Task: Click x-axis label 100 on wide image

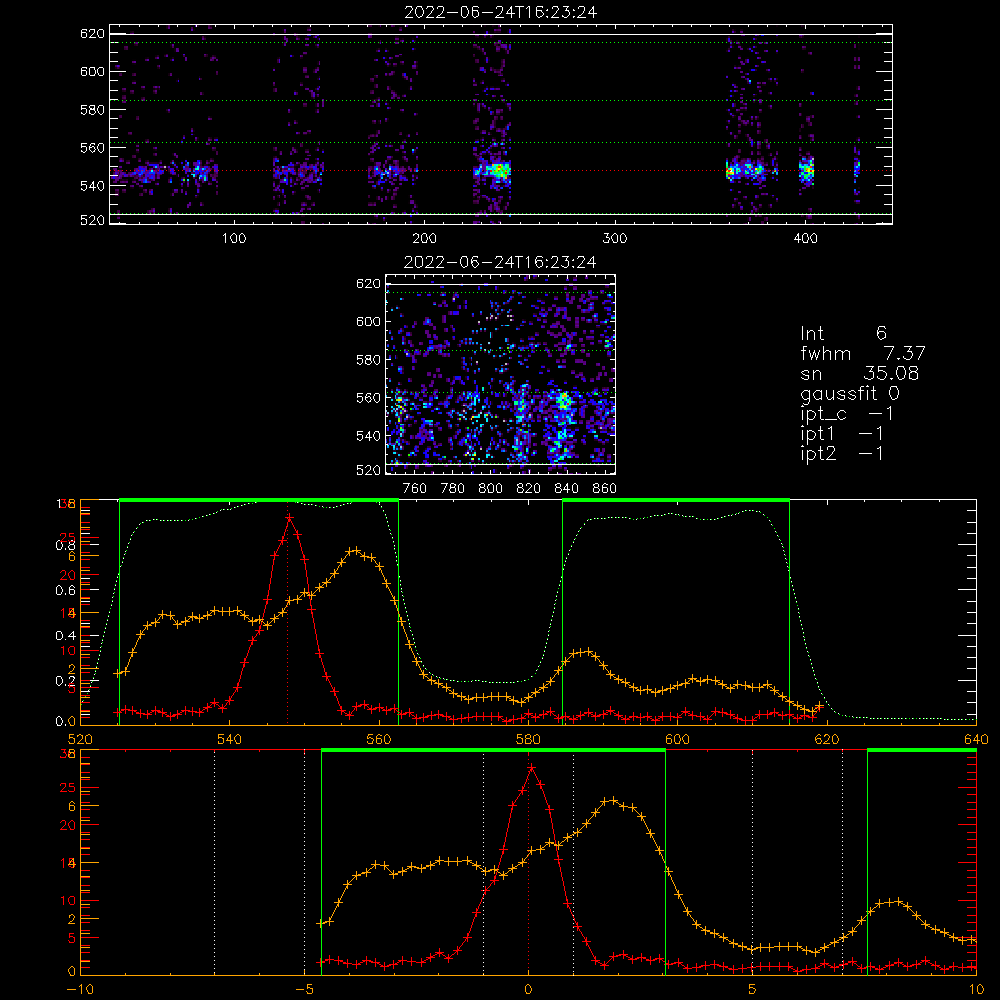Action: (234, 239)
